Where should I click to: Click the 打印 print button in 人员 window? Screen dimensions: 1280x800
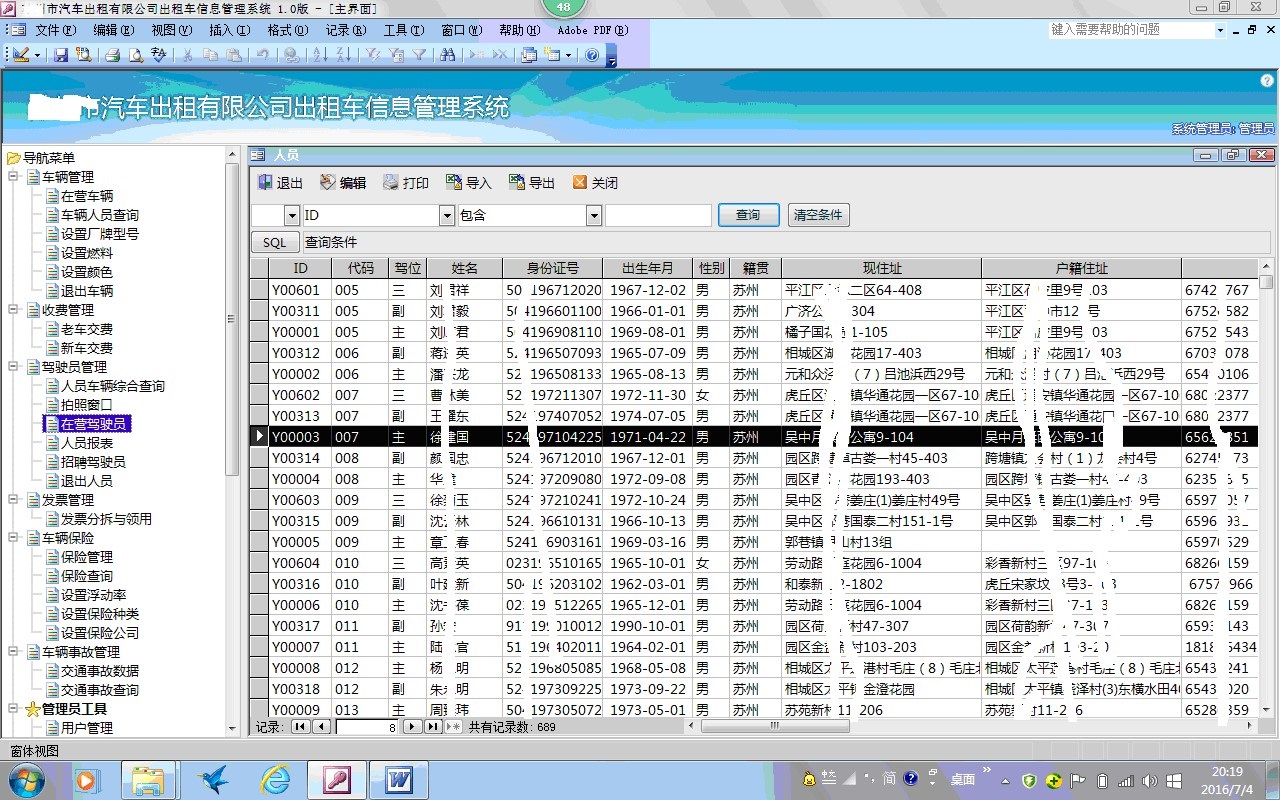[x=406, y=183]
